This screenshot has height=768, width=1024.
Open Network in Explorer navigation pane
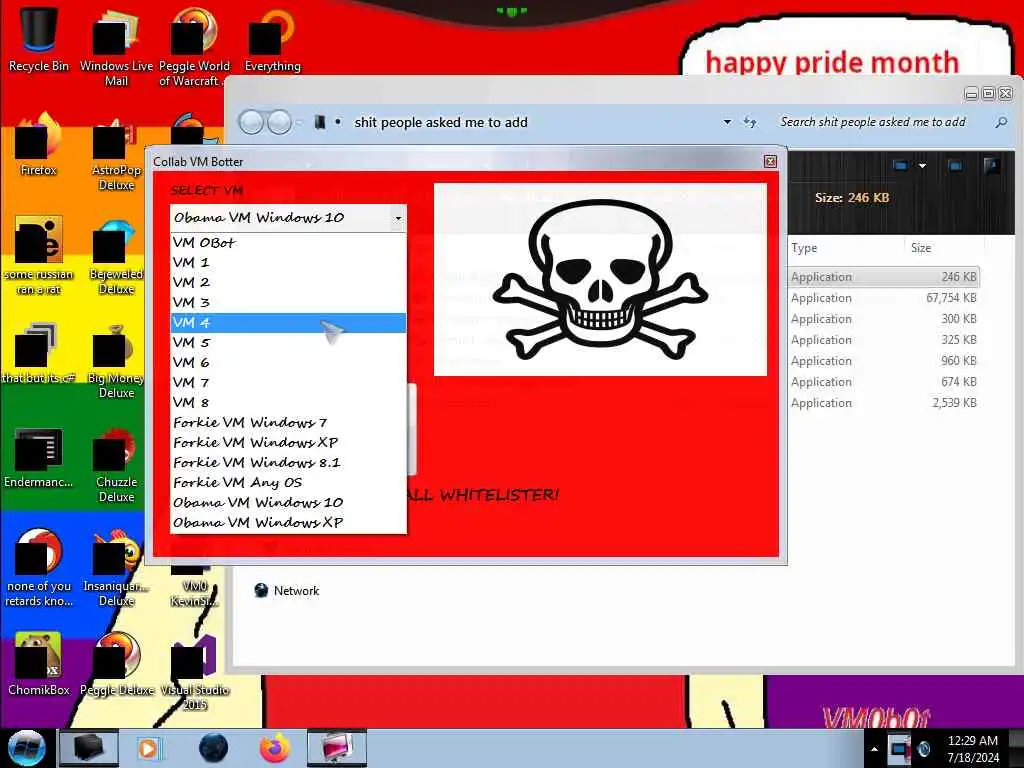tap(287, 590)
